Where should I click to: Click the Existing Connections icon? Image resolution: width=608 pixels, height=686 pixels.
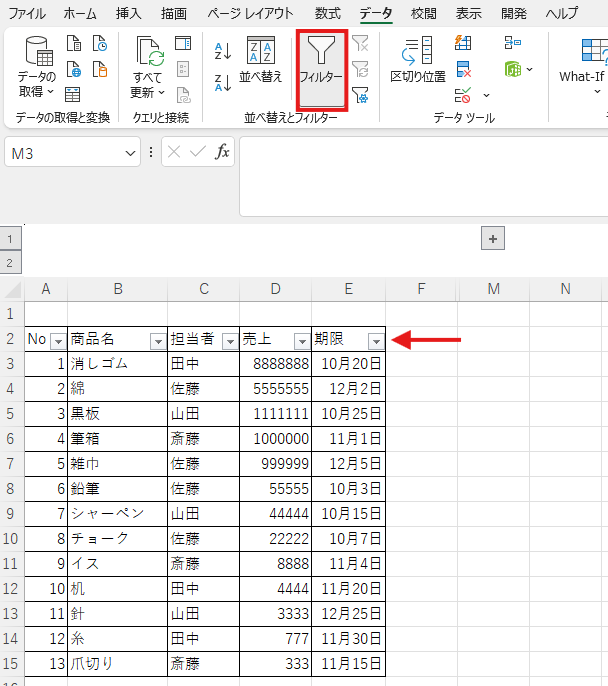point(100,69)
